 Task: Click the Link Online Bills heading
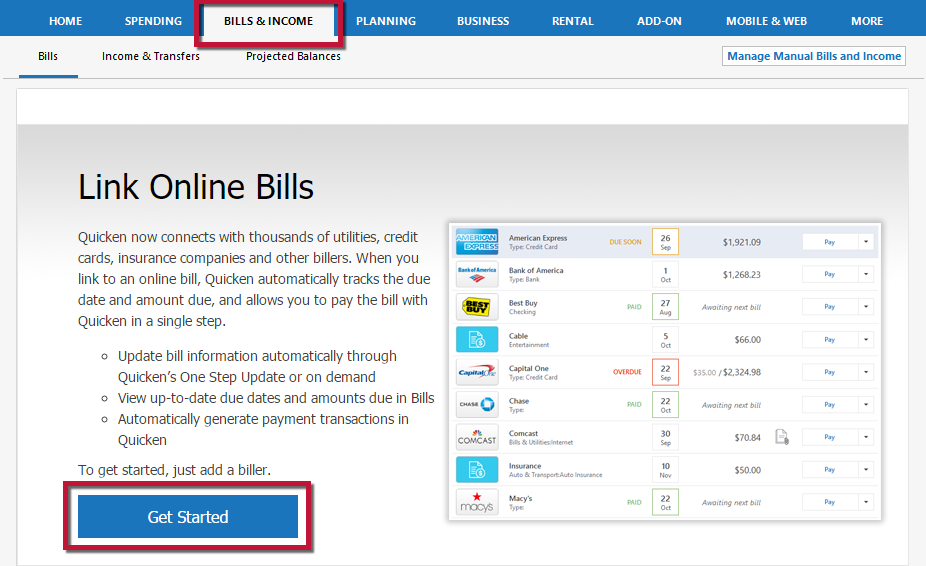pos(196,187)
